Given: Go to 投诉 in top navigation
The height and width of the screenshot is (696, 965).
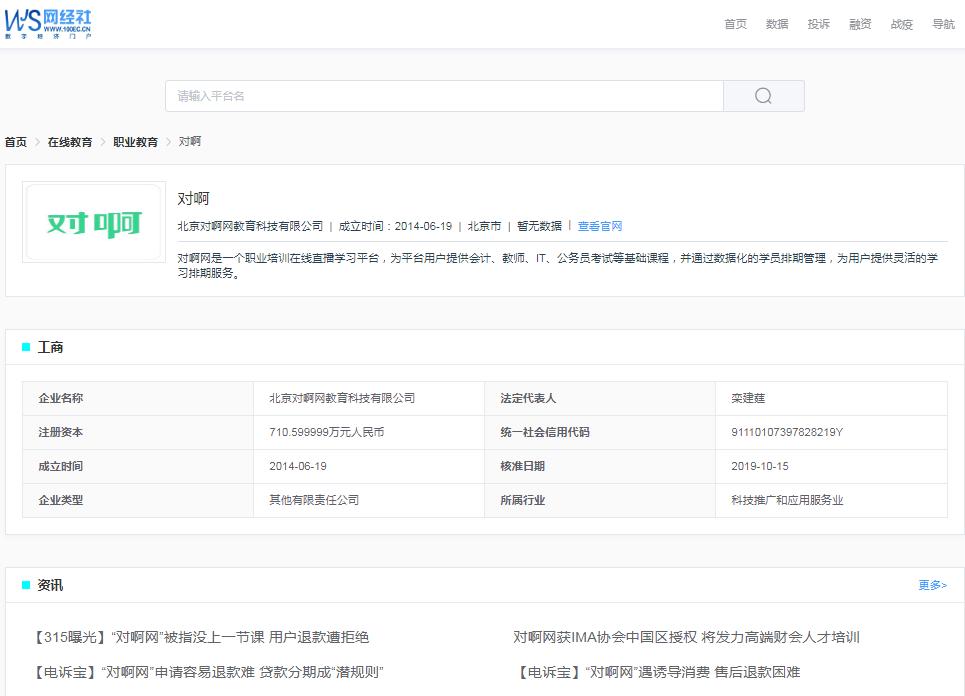Looking at the screenshot, I should 818,24.
